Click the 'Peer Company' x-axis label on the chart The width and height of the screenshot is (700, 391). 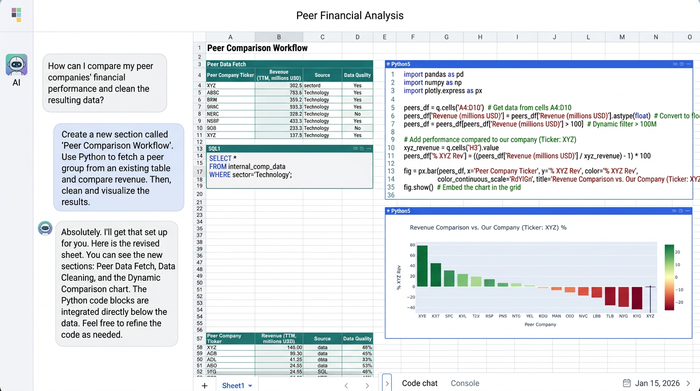pyautogui.click(x=540, y=324)
